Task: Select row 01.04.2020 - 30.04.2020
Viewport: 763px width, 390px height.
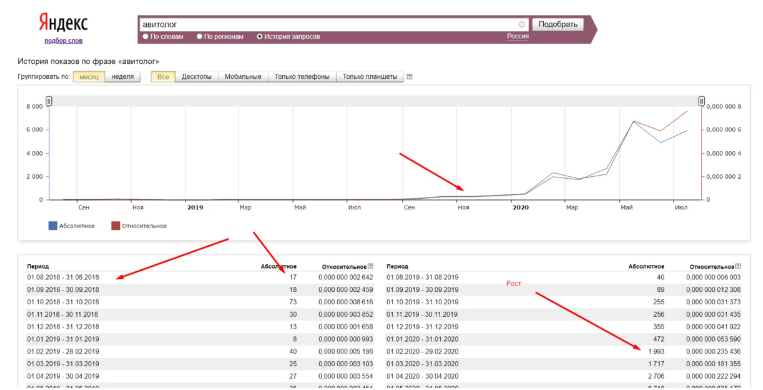Action: [x=563, y=376]
